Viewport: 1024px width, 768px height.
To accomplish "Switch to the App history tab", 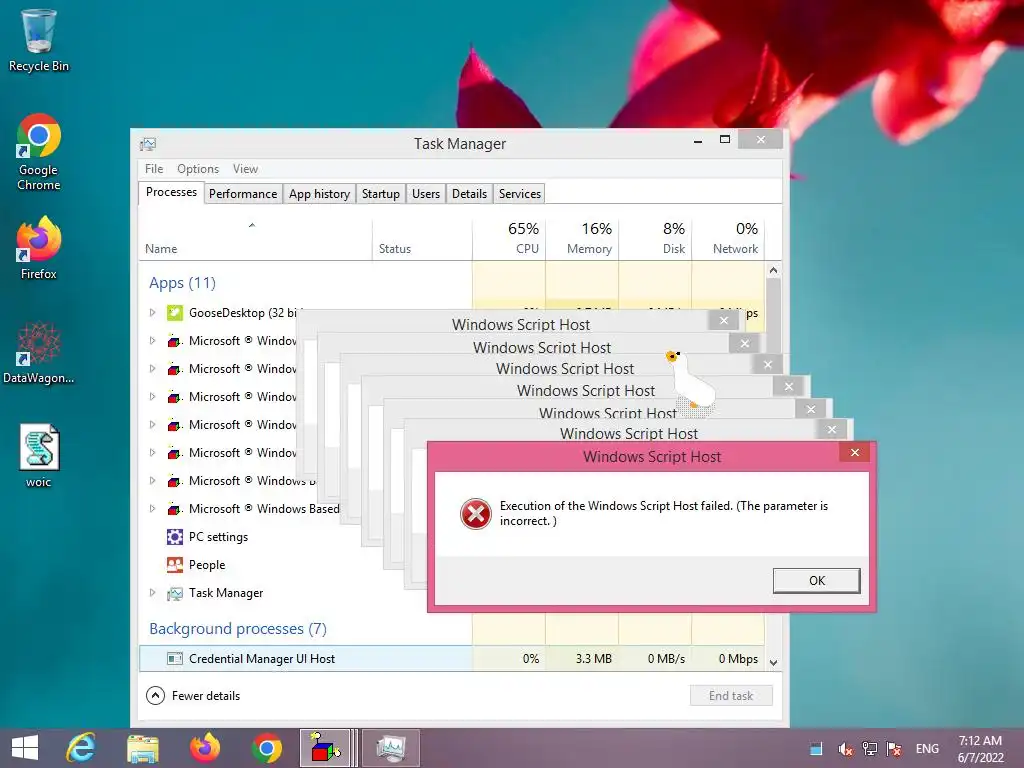I will point(319,194).
